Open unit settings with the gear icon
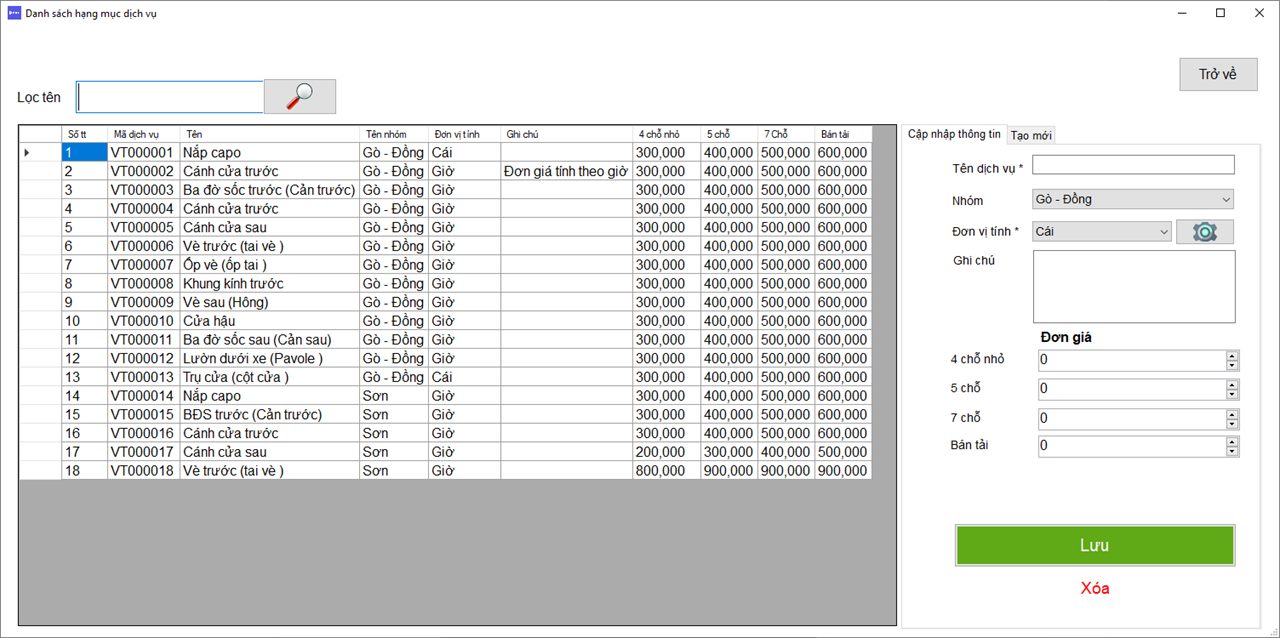The width and height of the screenshot is (1280, 638). click(x=1205, y=232)
